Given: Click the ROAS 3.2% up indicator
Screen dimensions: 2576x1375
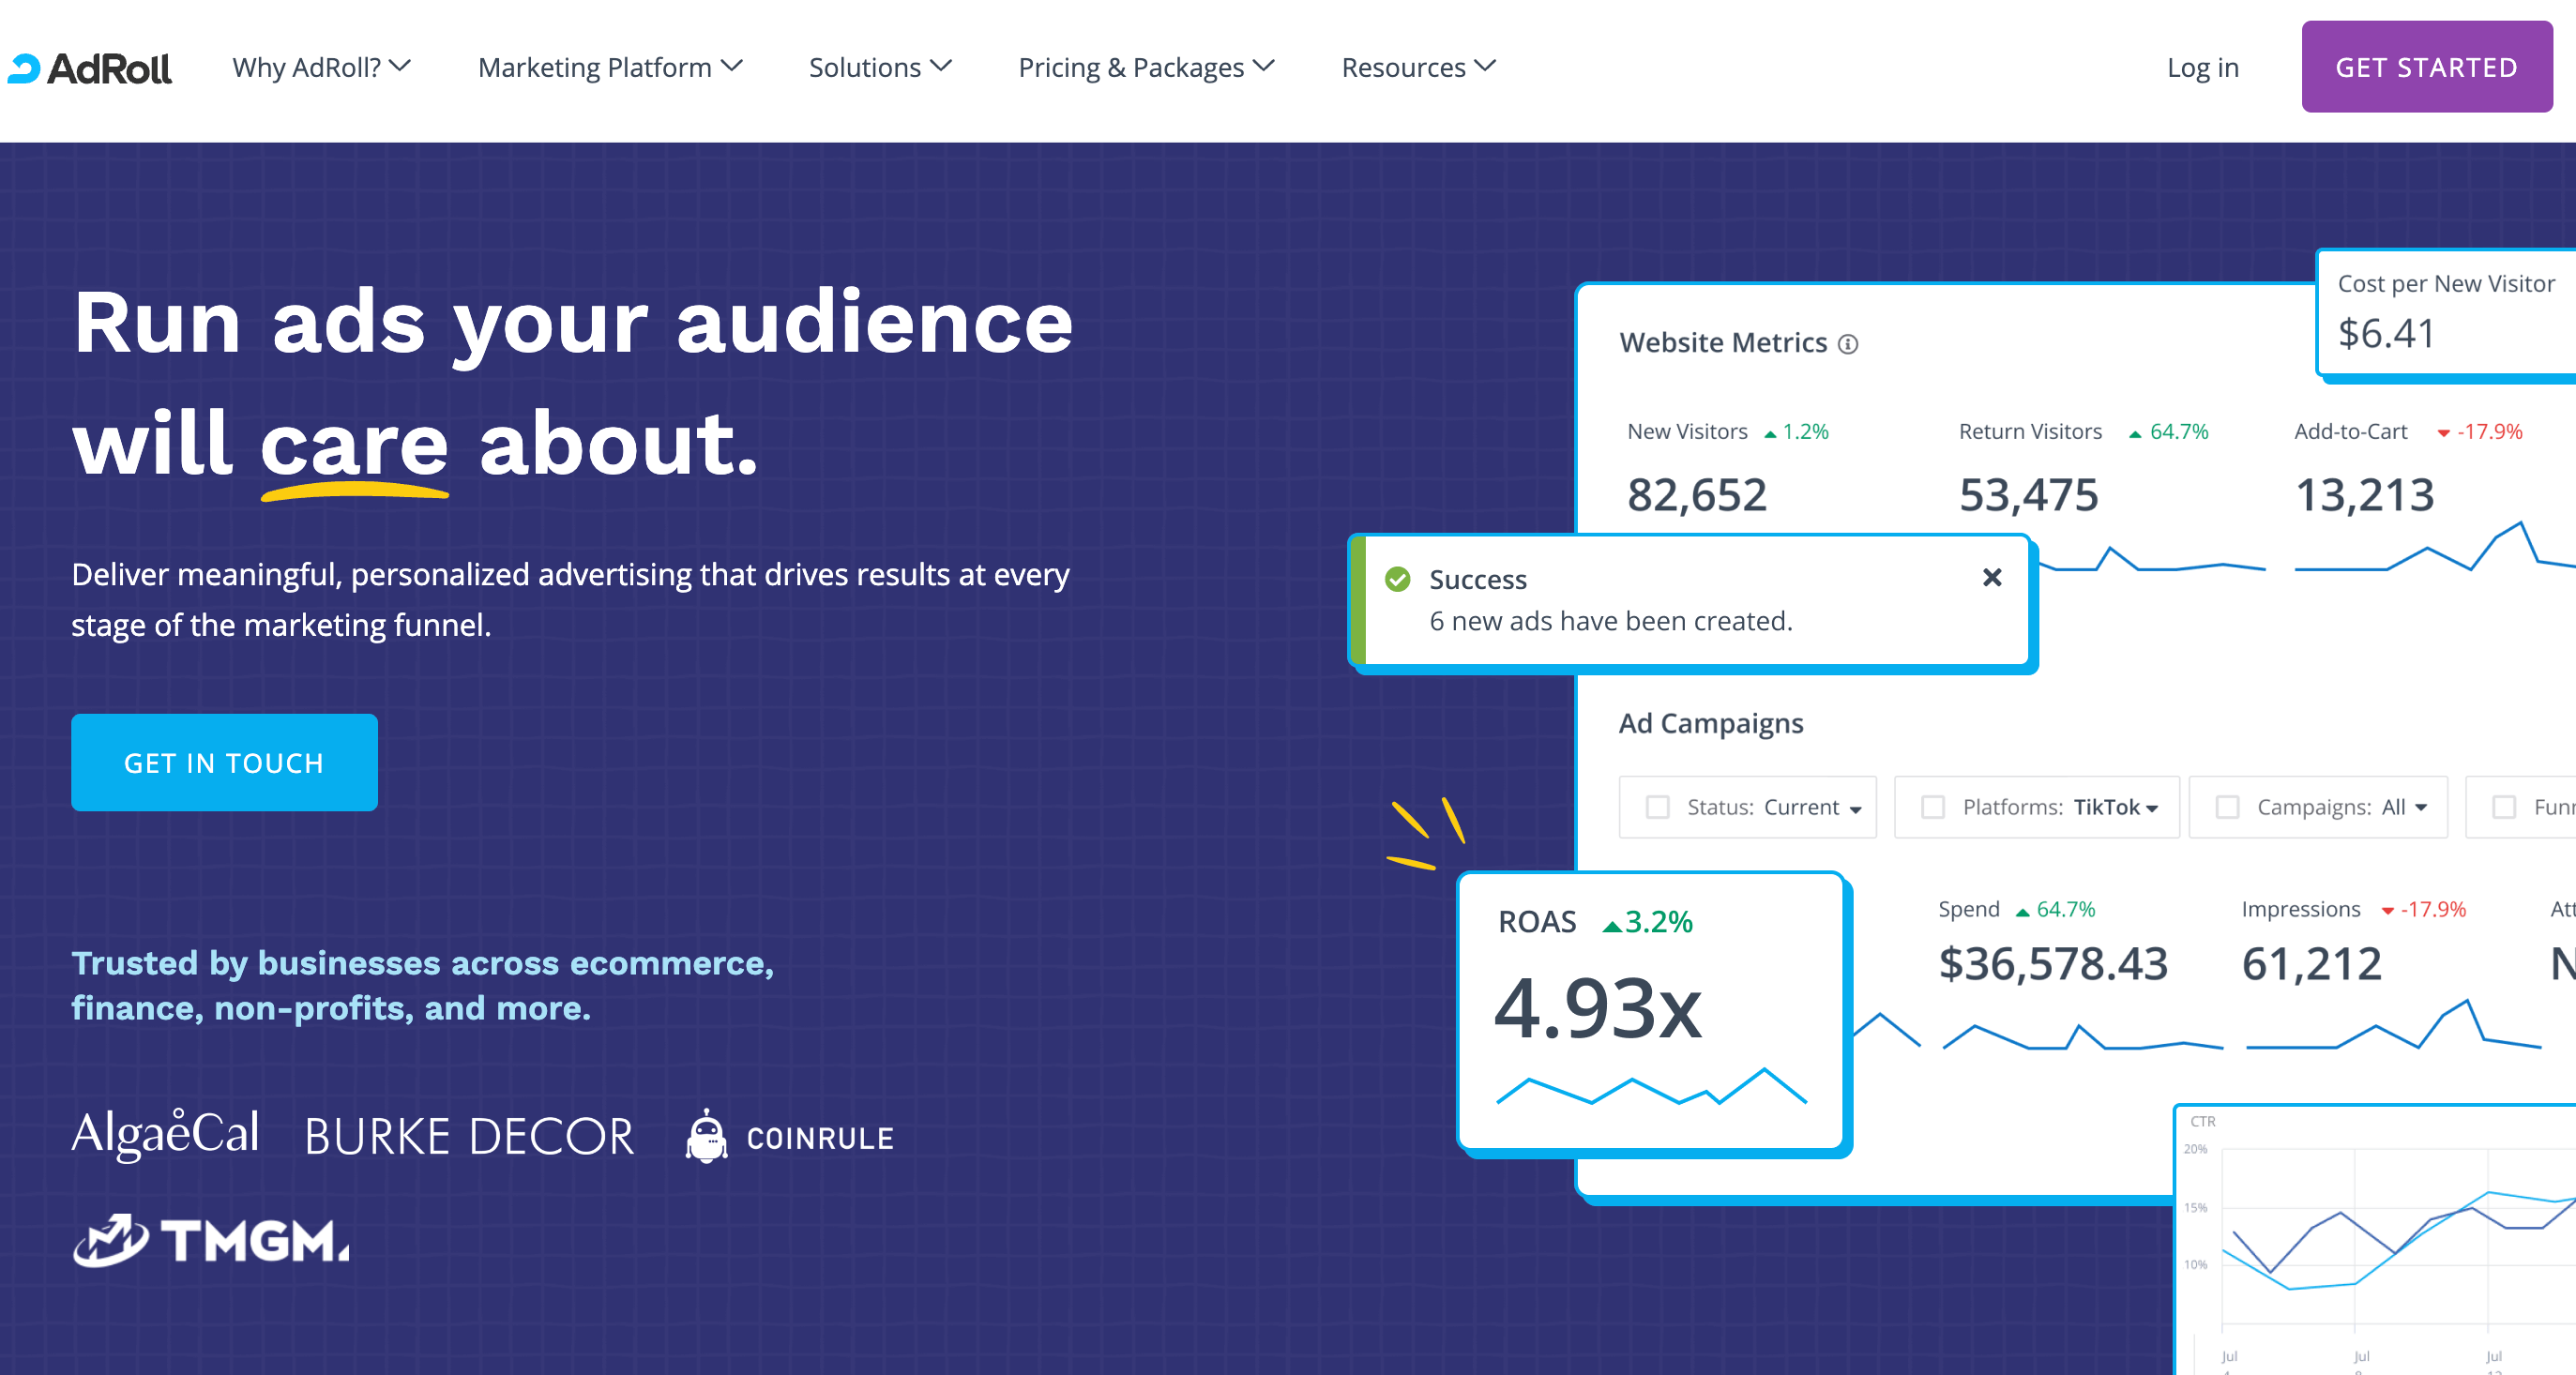Looking at the screenshot, I should point(1647,922).
